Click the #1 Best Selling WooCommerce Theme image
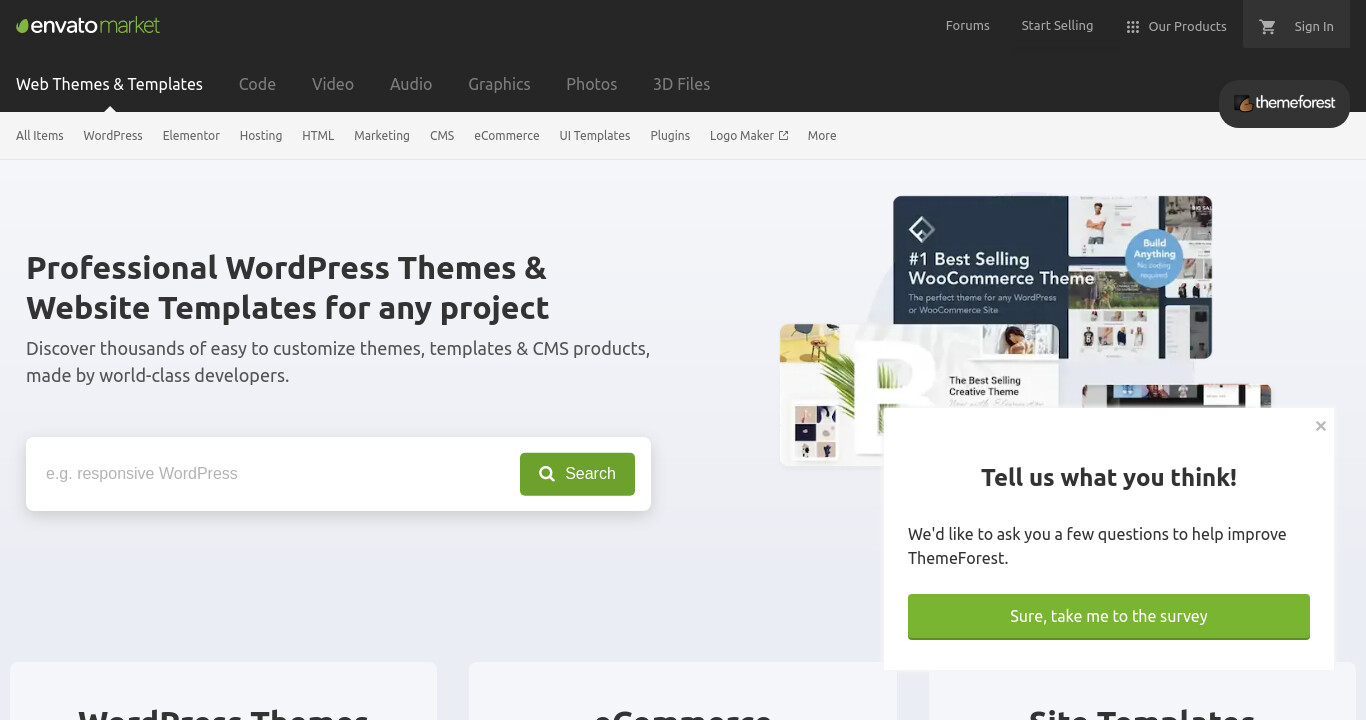Screen dimensions: 1366x720 1052,277
